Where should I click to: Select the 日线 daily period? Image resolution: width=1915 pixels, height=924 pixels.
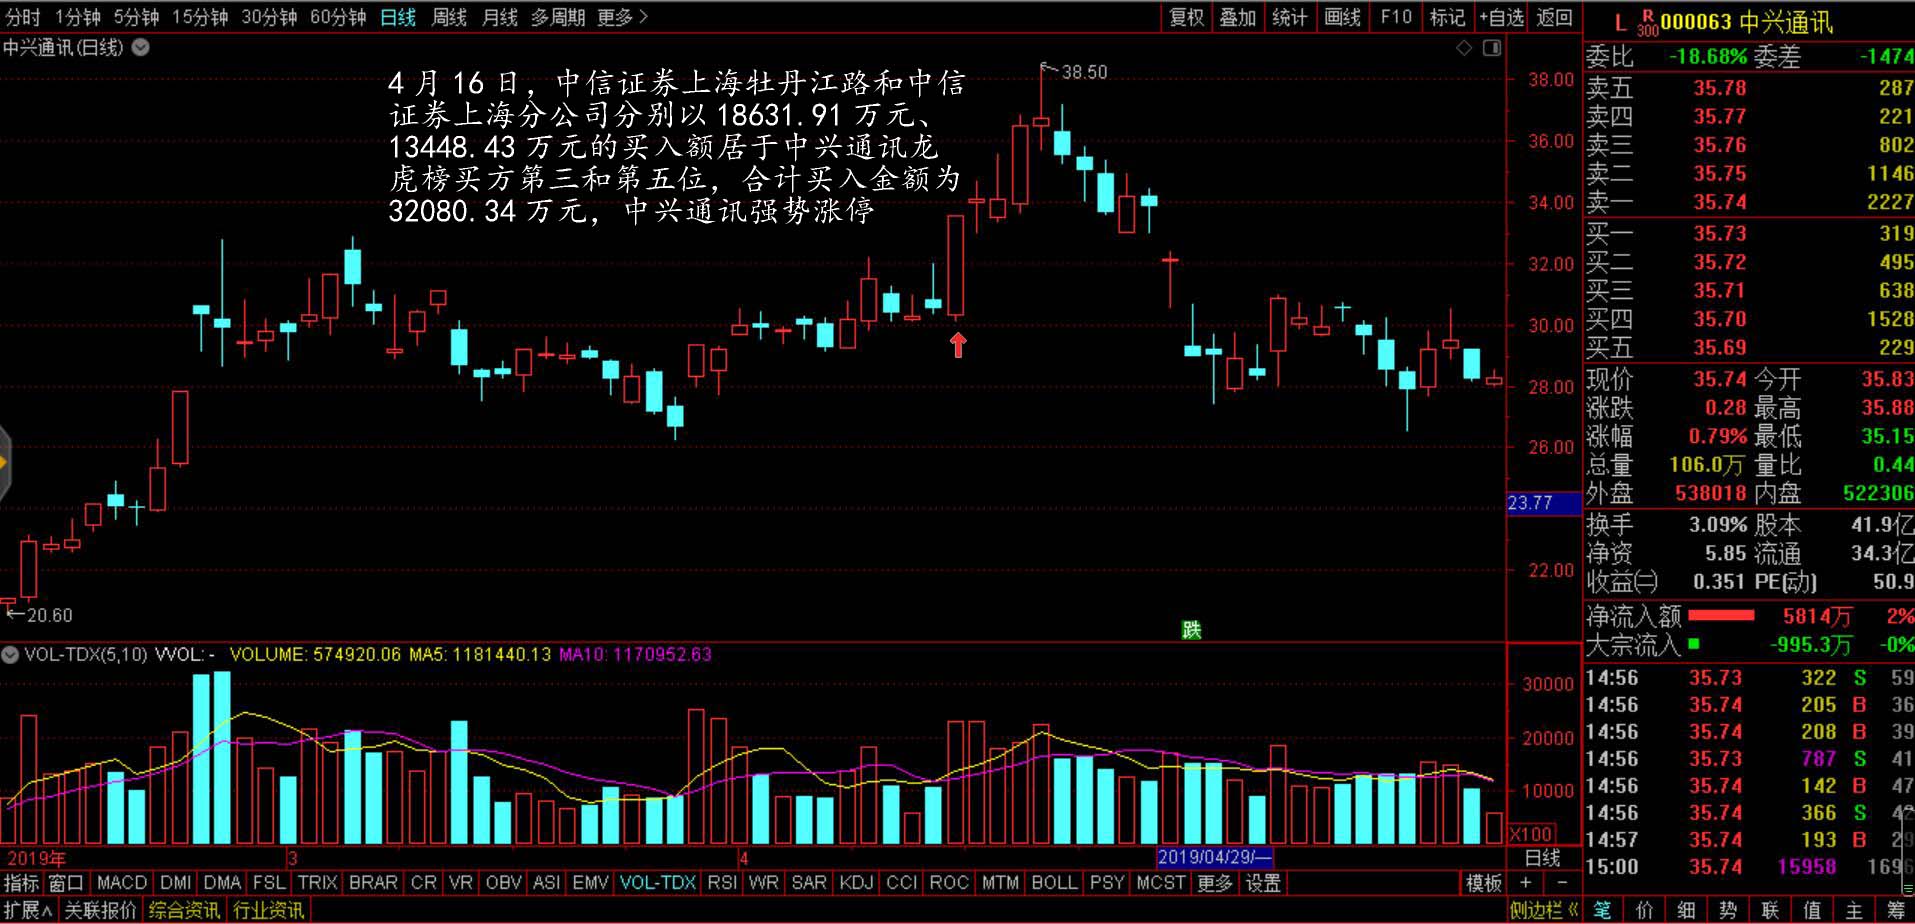click(x=398, y=17)
